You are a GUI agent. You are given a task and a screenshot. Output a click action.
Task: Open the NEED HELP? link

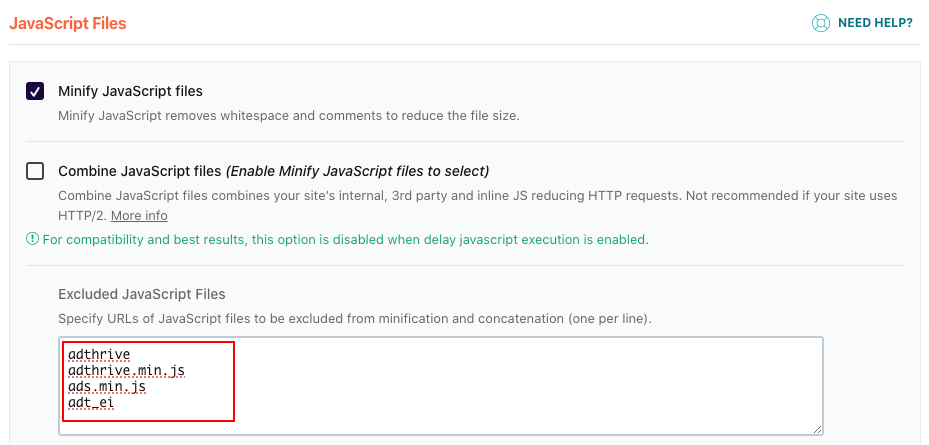coord(875,23)
